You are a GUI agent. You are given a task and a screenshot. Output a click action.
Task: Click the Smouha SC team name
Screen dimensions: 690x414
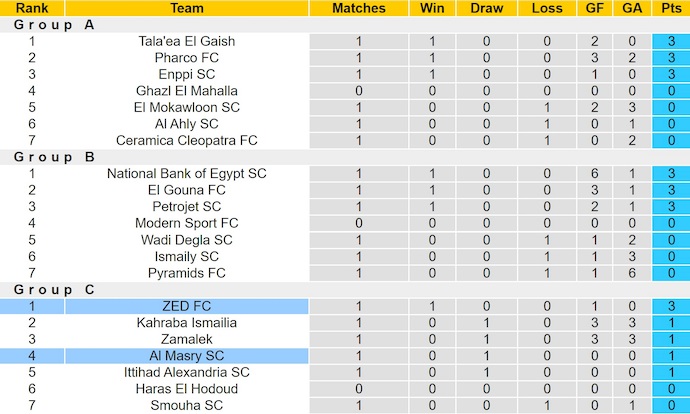pos(186,405)
